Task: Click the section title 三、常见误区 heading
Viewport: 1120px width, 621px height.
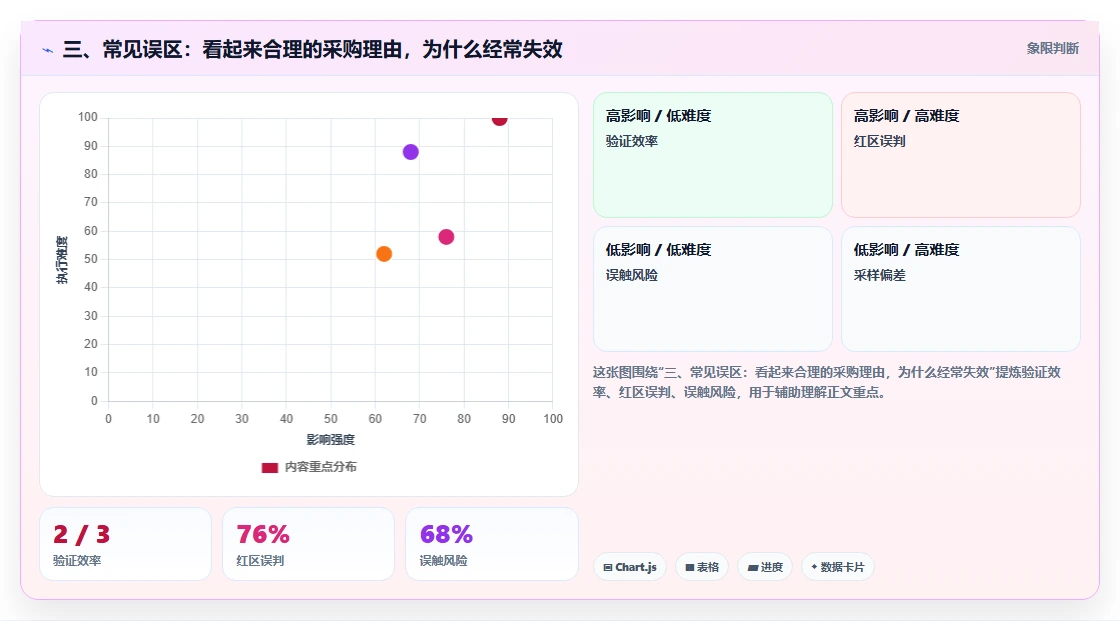Action: point(312,49)
